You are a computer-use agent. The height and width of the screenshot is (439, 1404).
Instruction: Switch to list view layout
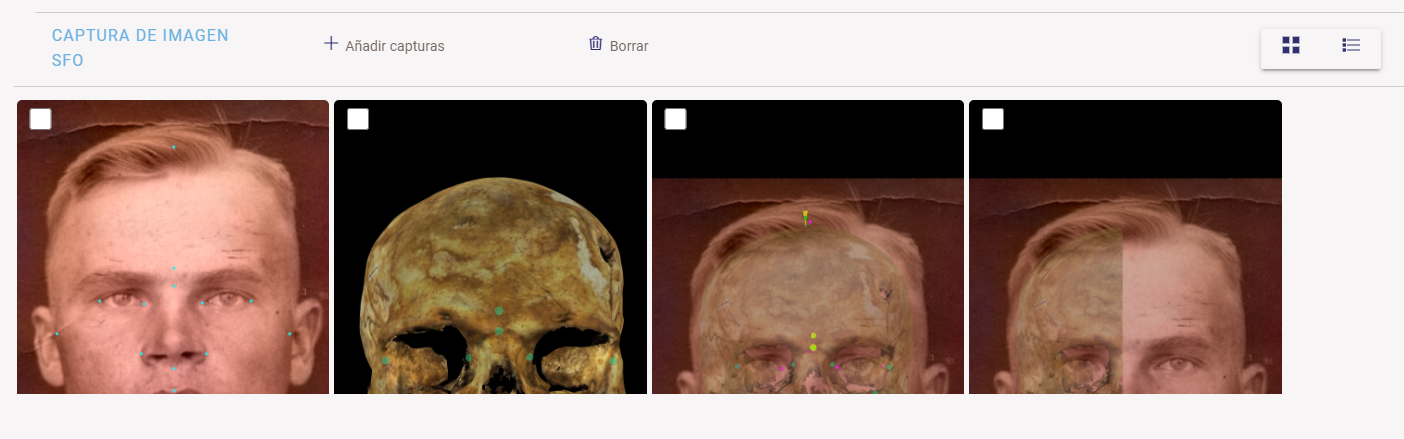coord(1351,45)
